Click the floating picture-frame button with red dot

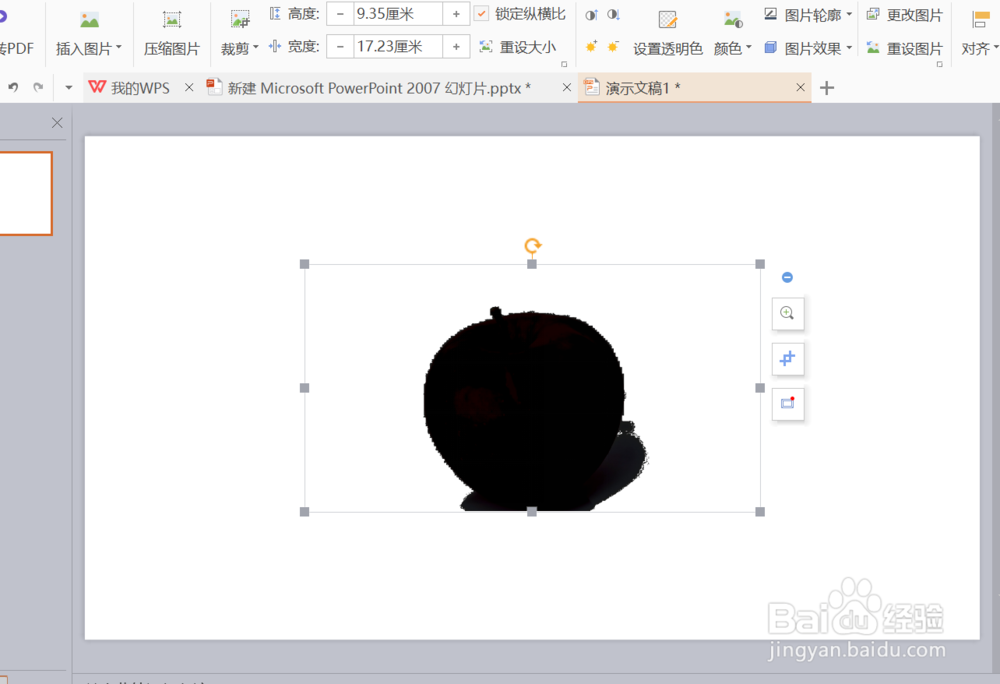coord(788,404)
